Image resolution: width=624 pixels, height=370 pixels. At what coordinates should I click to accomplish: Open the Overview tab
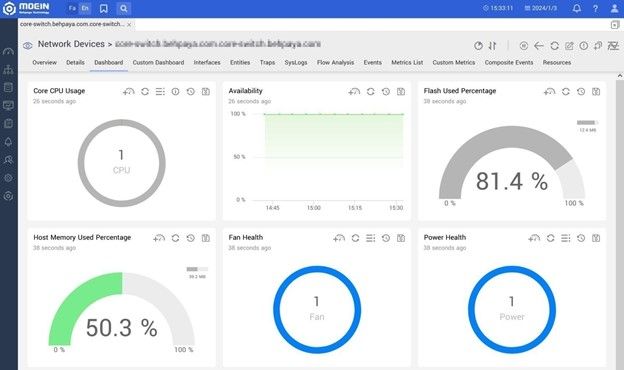point(45,62)
